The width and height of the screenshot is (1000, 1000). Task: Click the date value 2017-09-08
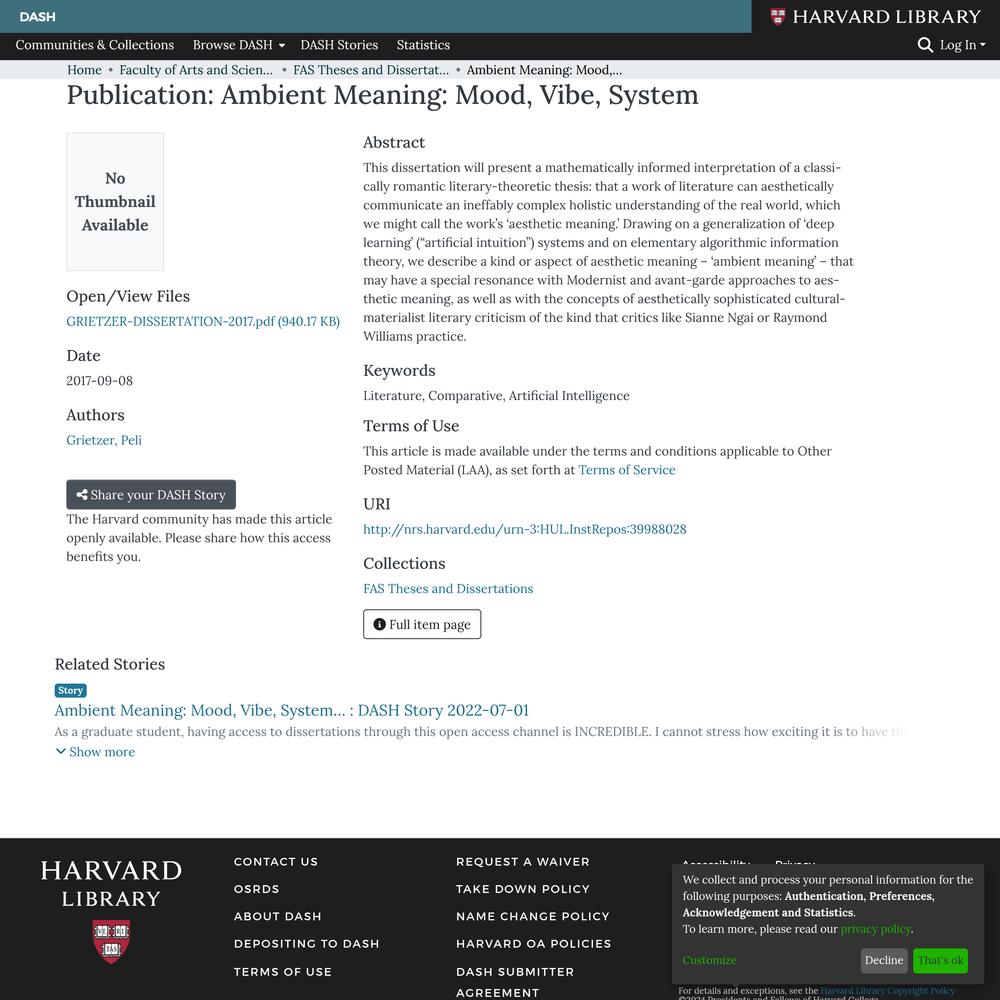point(99,381)
